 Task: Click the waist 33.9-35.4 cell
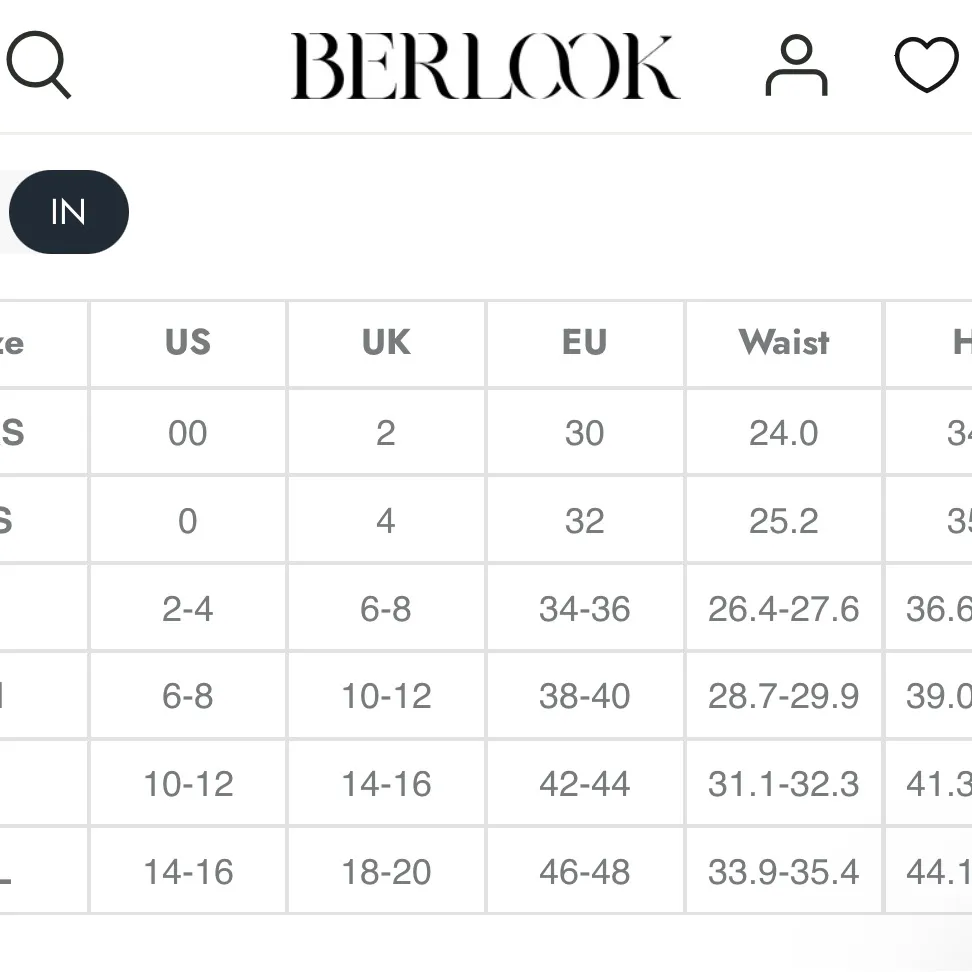click(784, 872)
